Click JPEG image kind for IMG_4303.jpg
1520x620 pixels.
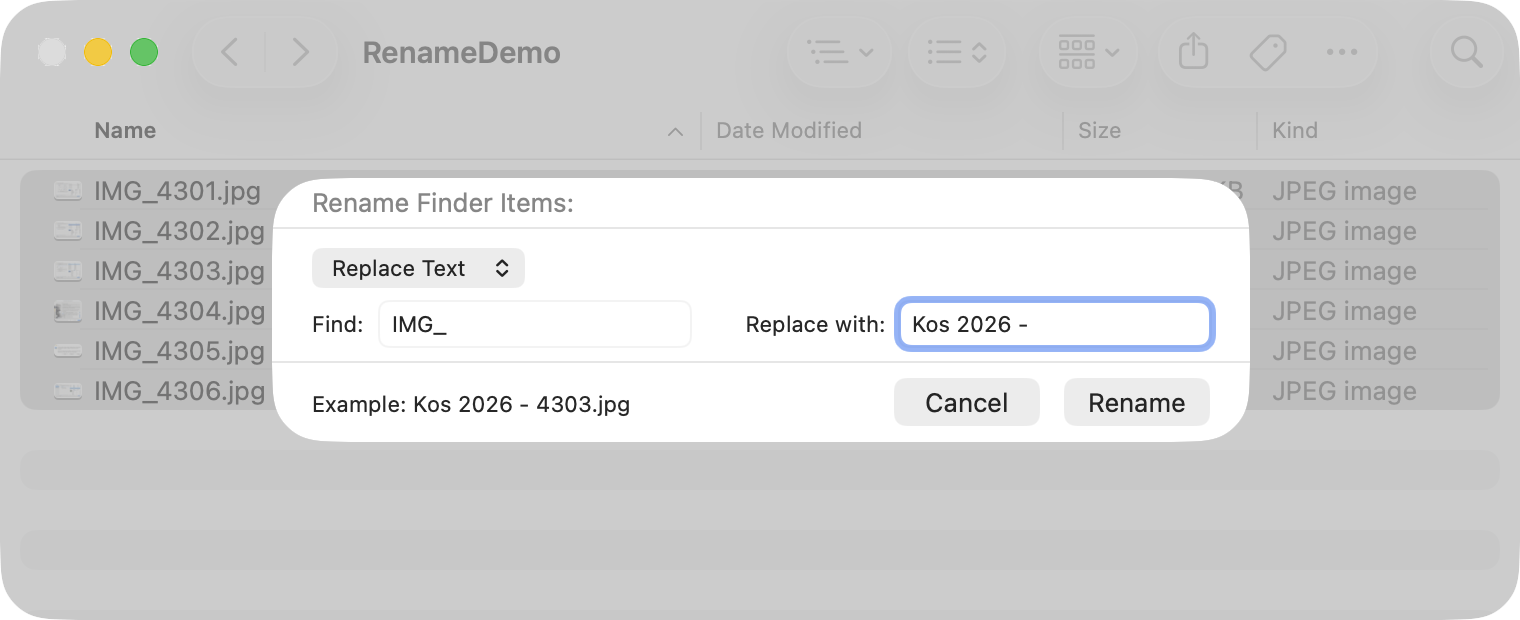[x=1344, y=271]
